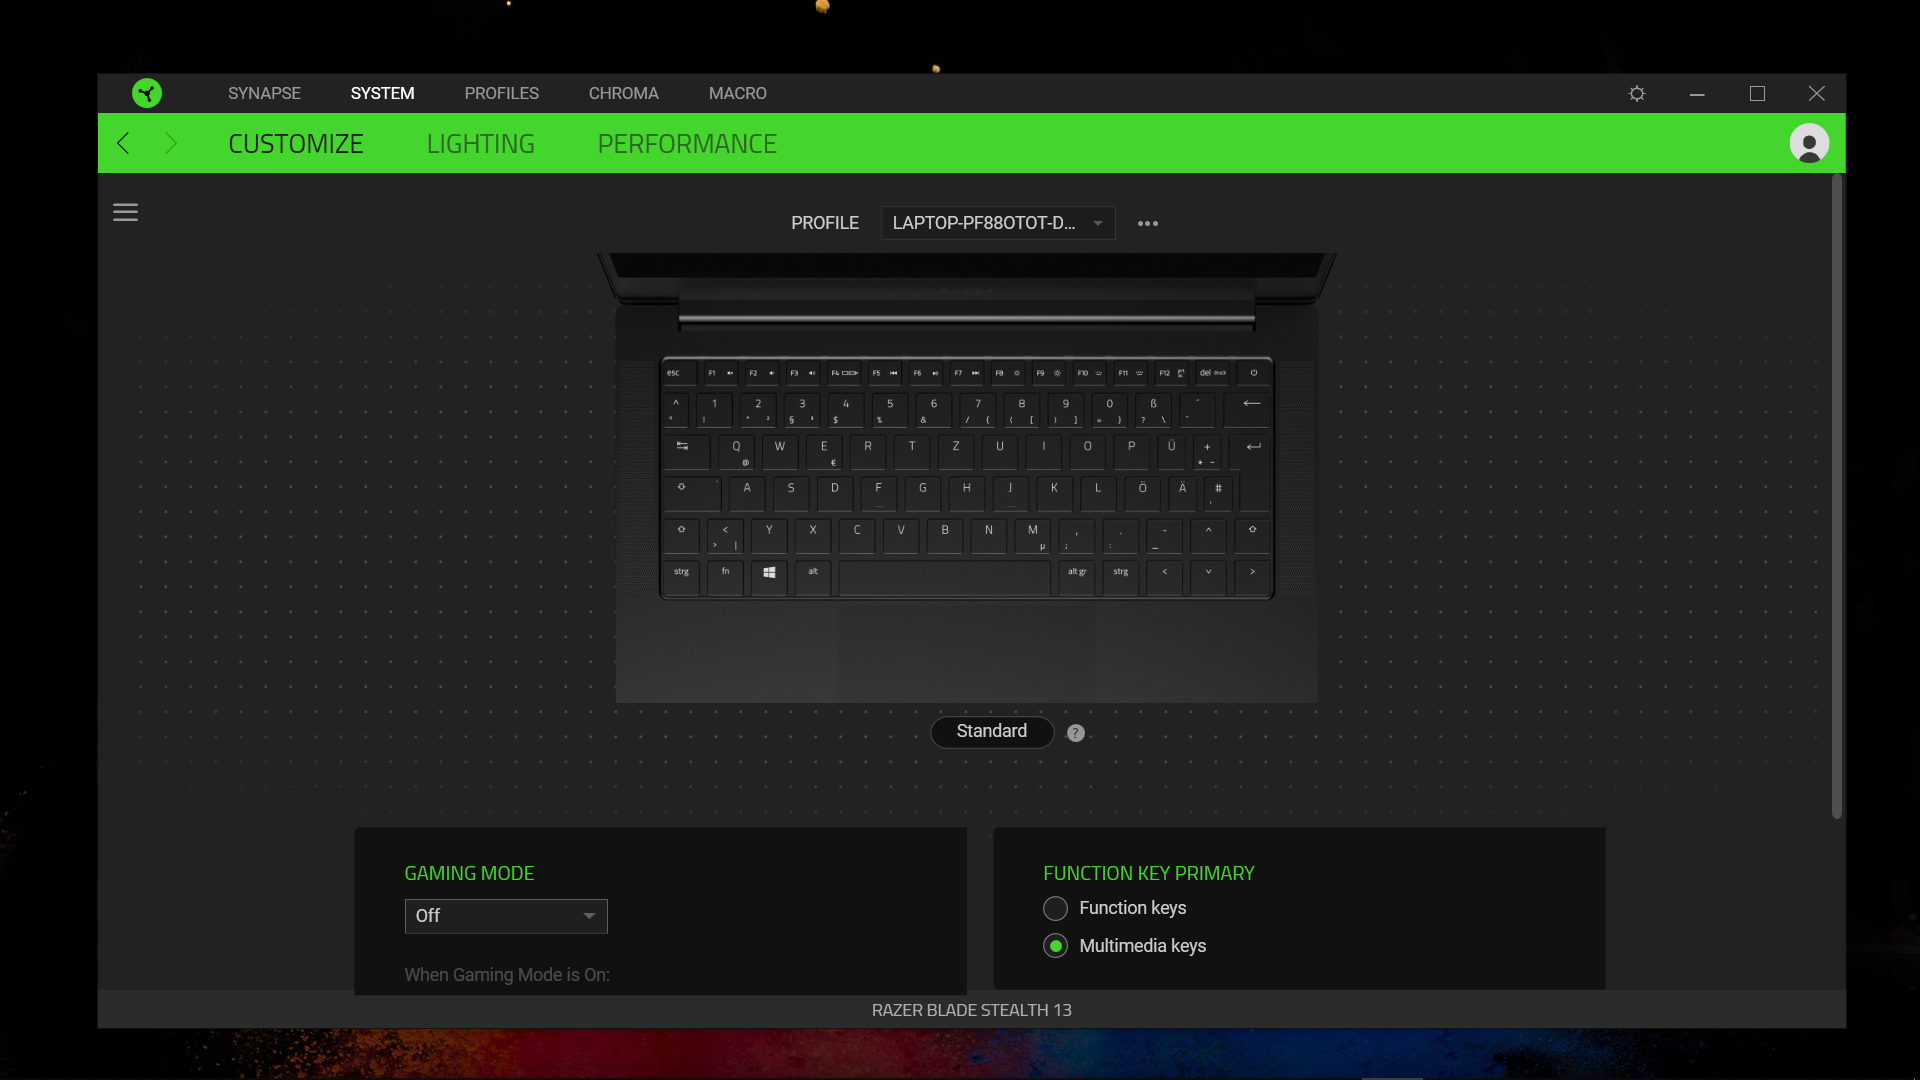Screen dimensions: 1920x1080
Task: Select the F9 brightness up key
Action: coord(1049,374)
